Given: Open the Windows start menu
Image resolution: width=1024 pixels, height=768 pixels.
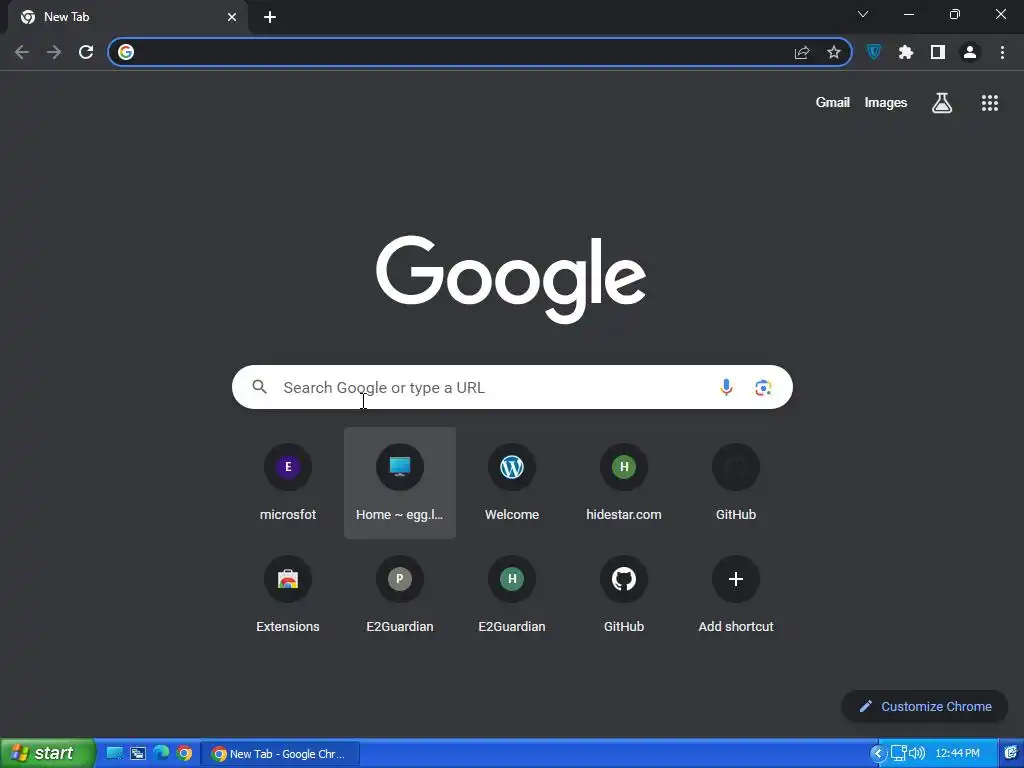Looking at the screenshot, I should (47, 753).
